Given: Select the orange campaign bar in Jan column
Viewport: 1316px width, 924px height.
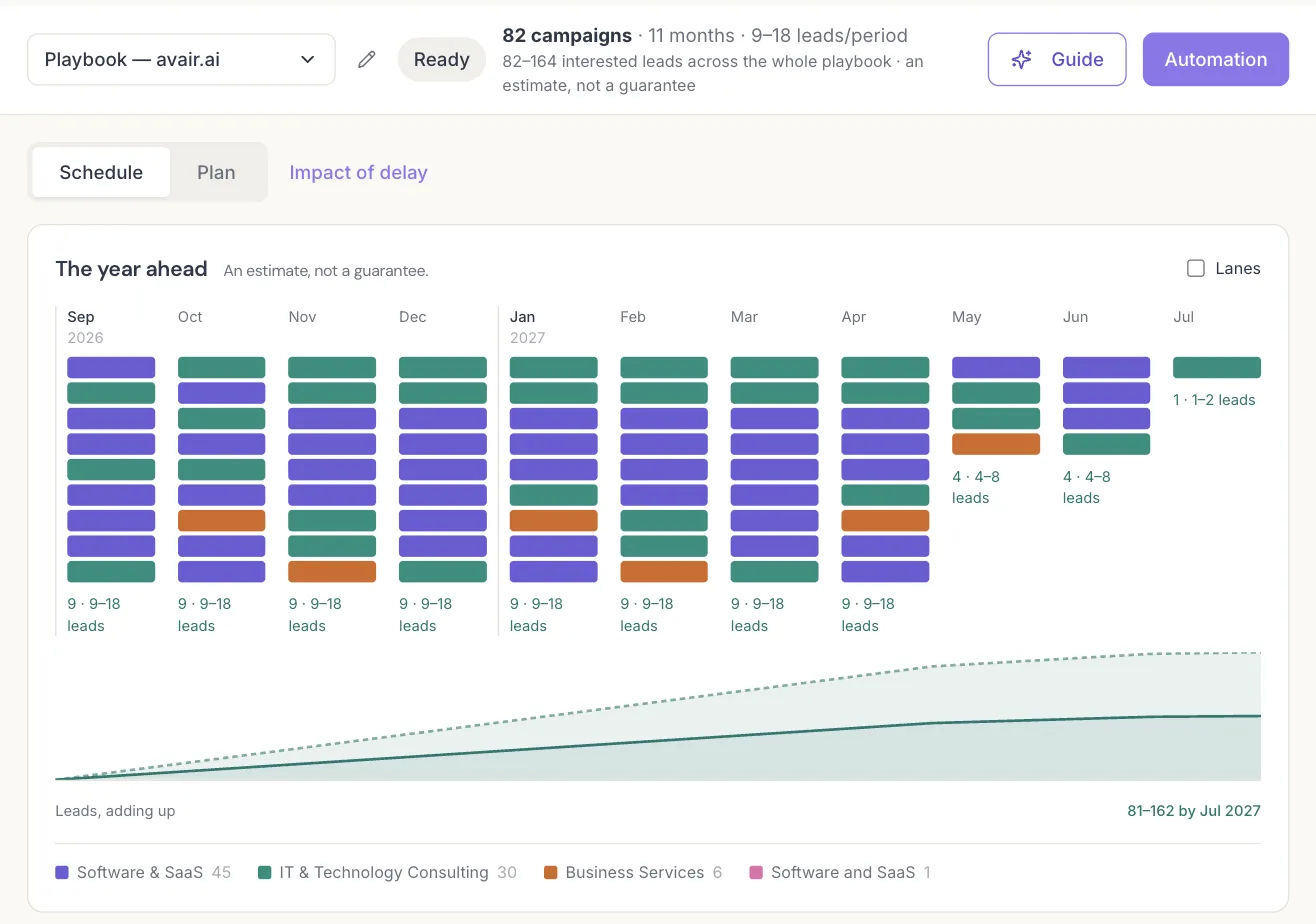Looking at the screenshot, I should pyautogui.click(x=553, y=521).
